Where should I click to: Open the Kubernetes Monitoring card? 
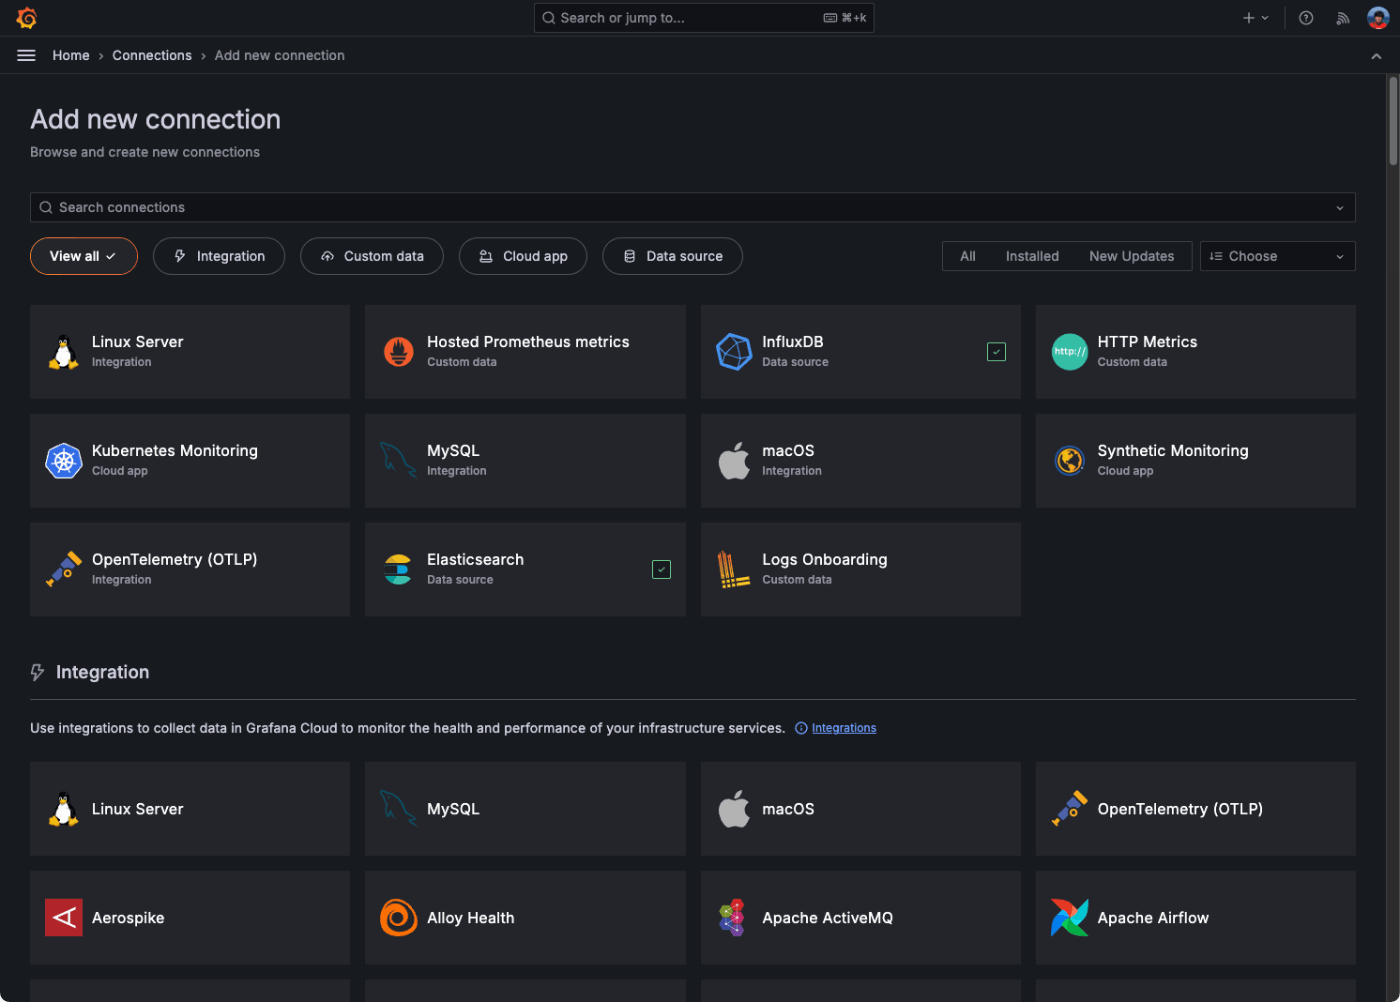(x=190, y=461)
